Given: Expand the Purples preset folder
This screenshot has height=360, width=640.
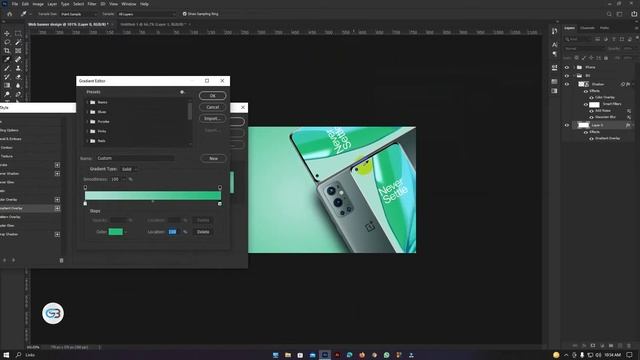Looking at the screenshot, I should coord(87,122).
